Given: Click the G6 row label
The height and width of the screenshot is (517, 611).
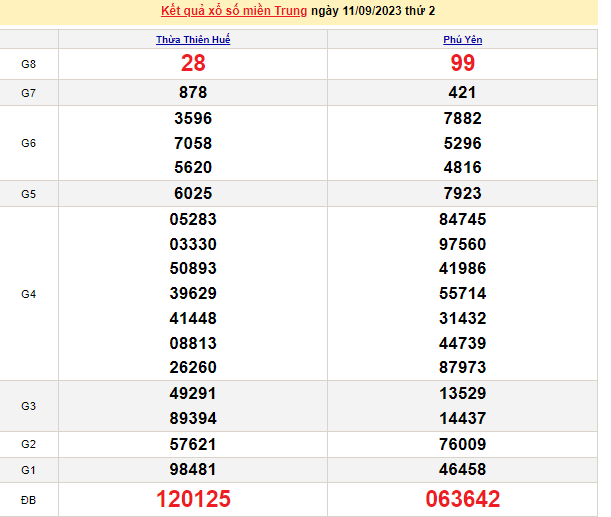Looking at the screenshot, I should (x=29, y=143).
